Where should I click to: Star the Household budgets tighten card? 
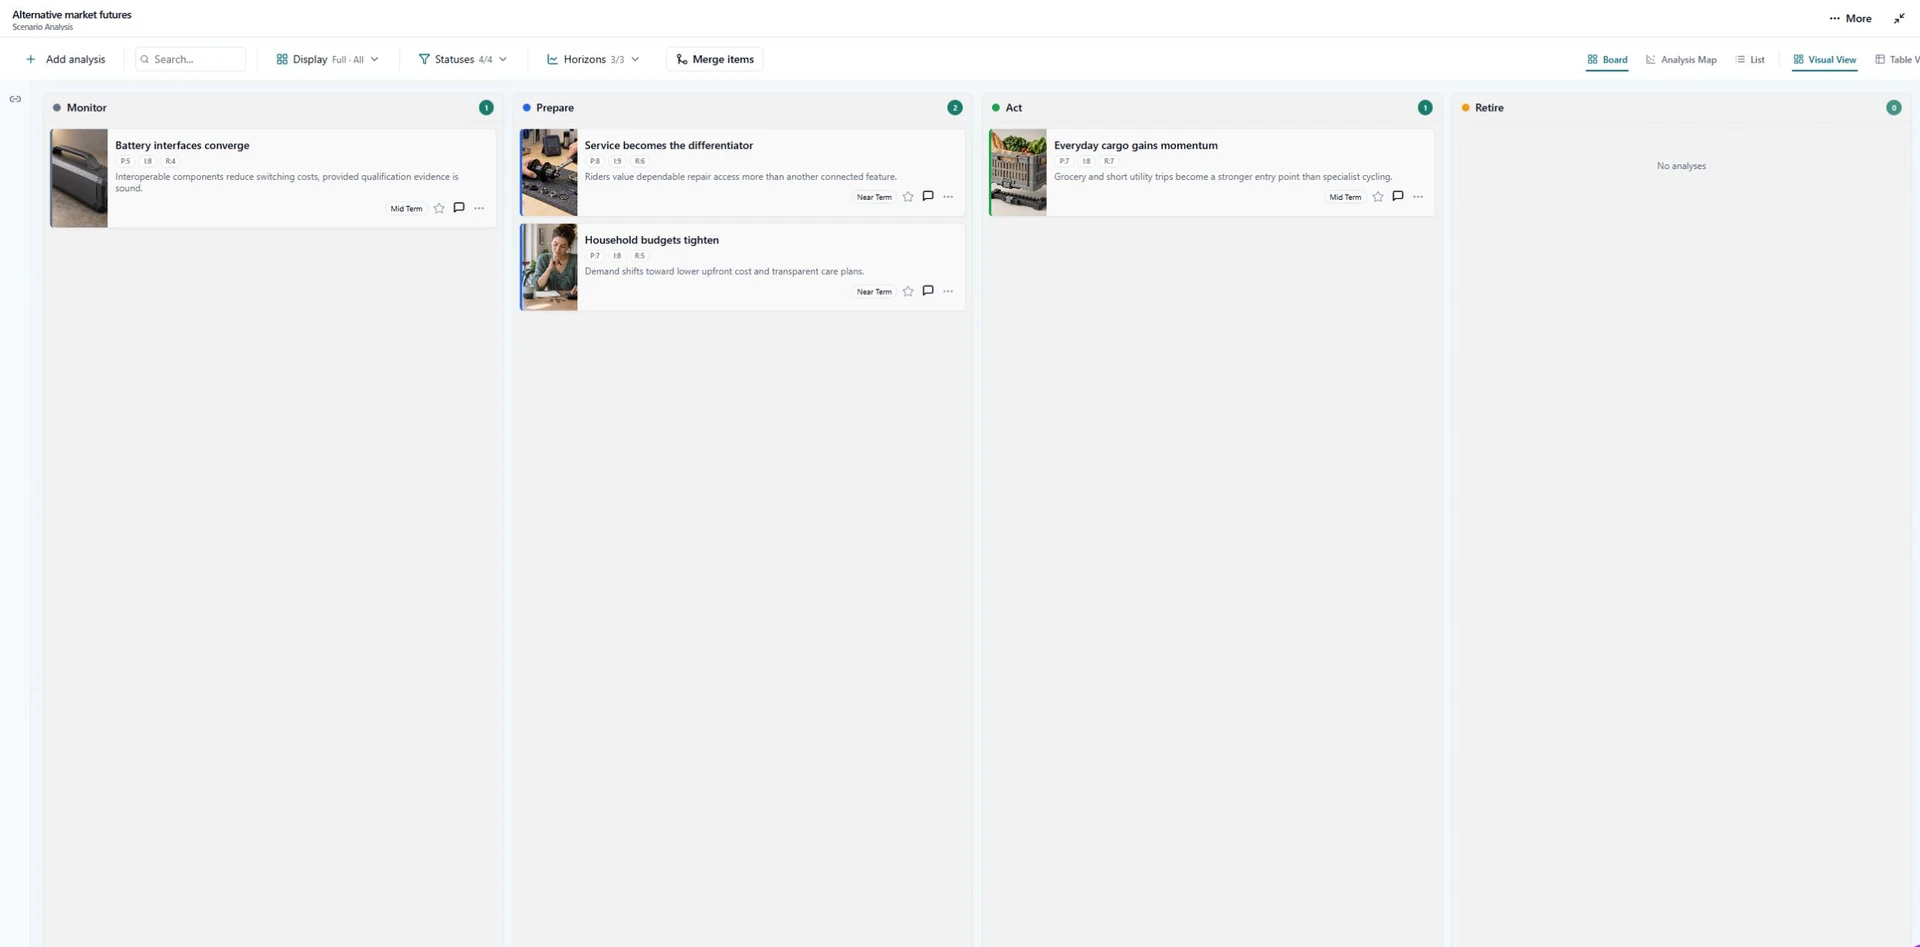coord(908,291)
